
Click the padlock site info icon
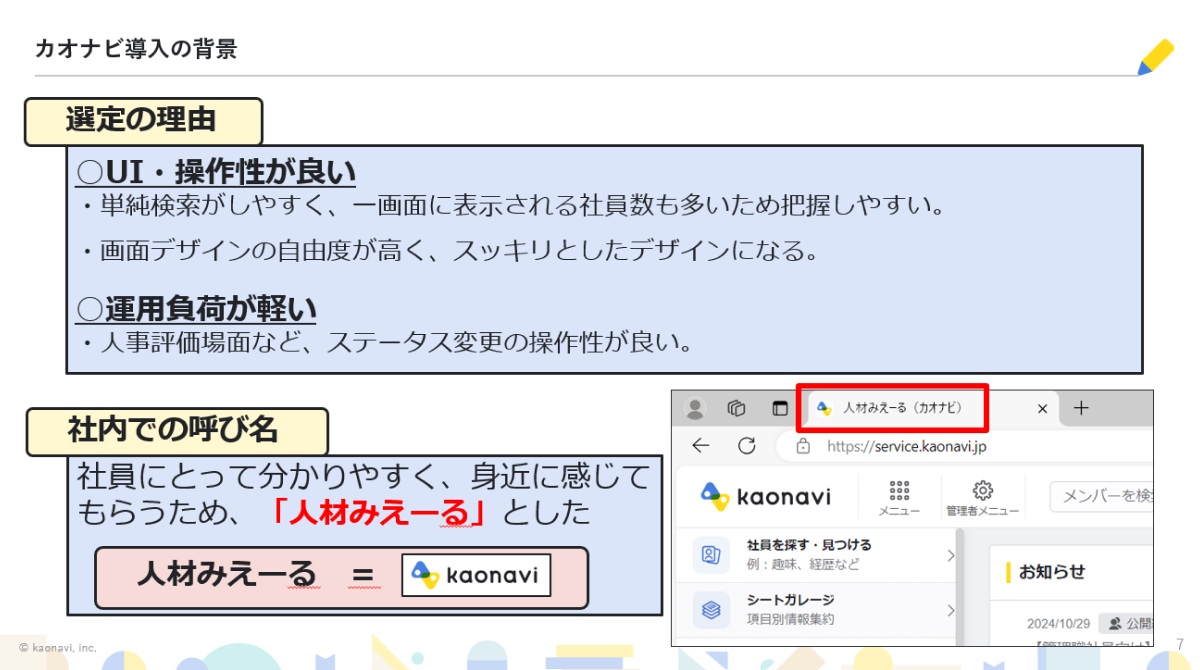[x=803, y=447]
